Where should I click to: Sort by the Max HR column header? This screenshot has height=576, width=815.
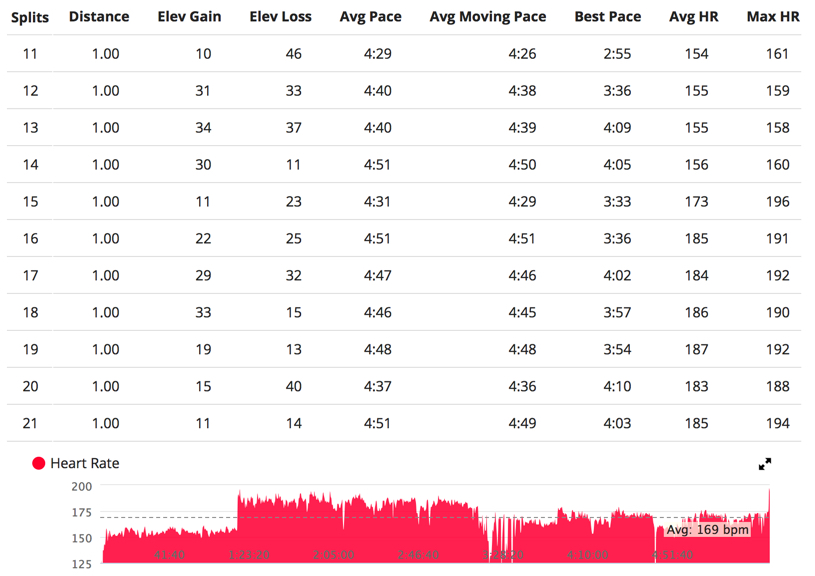[x=773, y=17]
